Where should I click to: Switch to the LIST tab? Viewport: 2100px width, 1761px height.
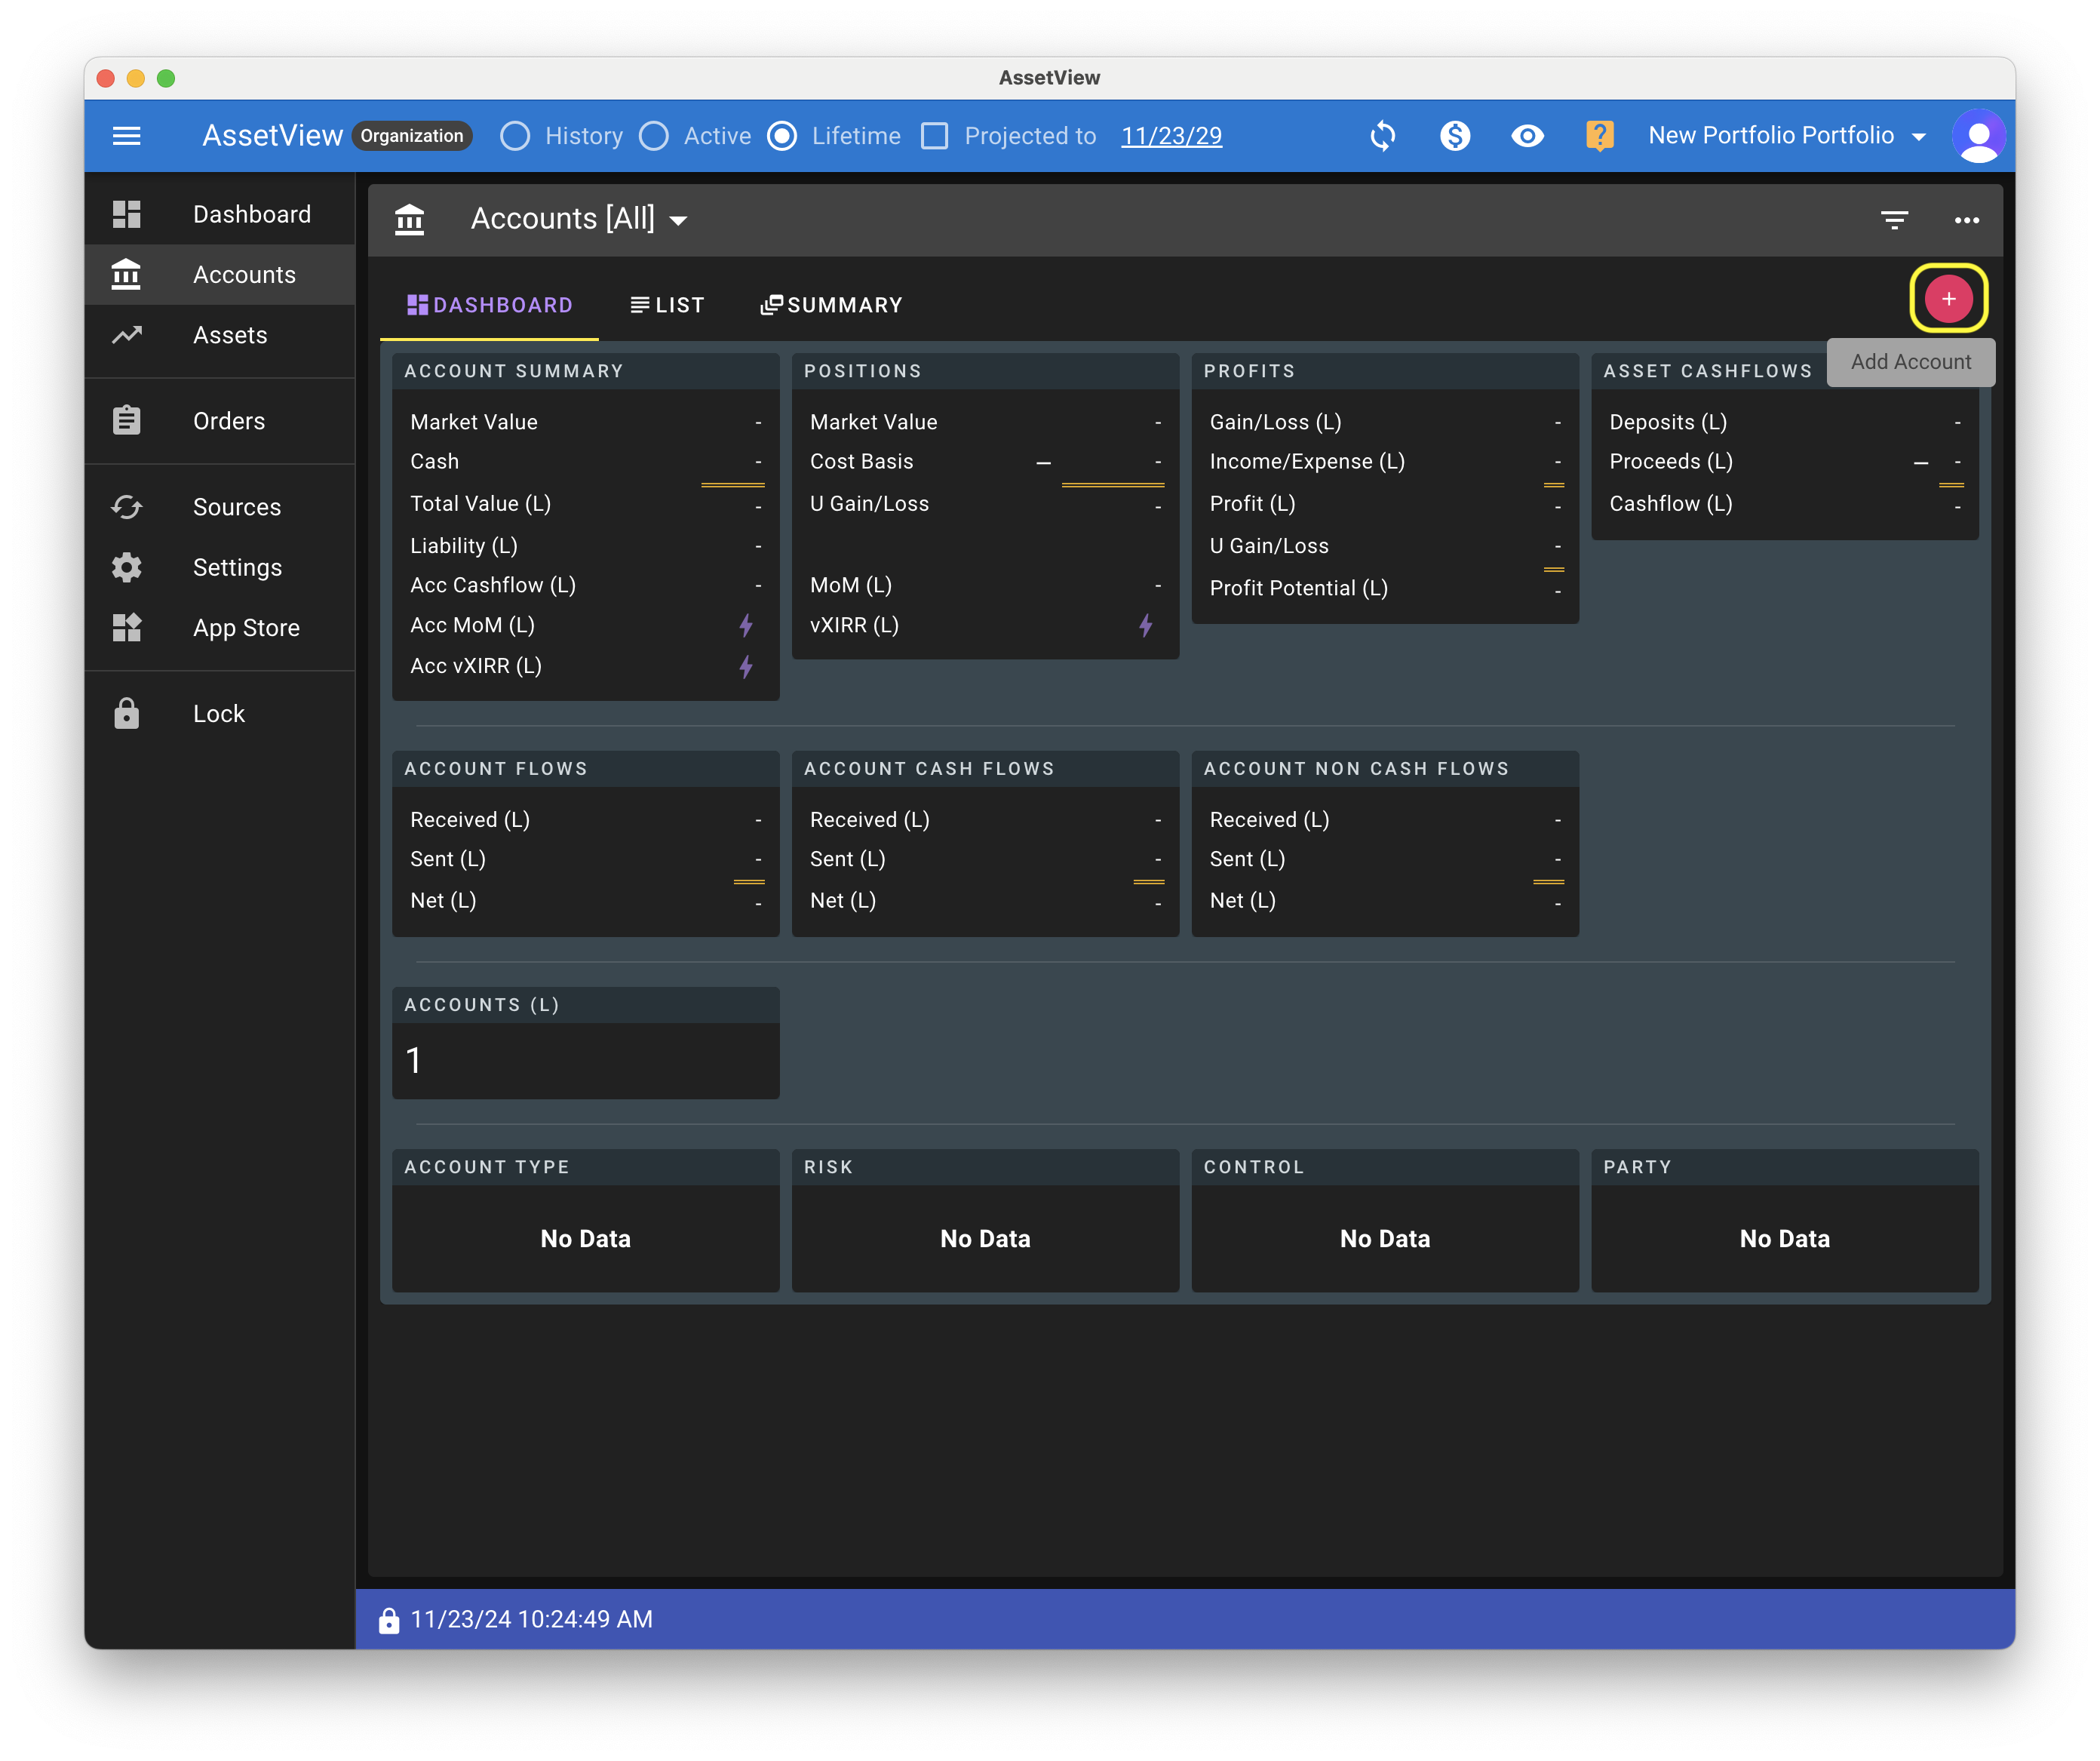(667, 305)
